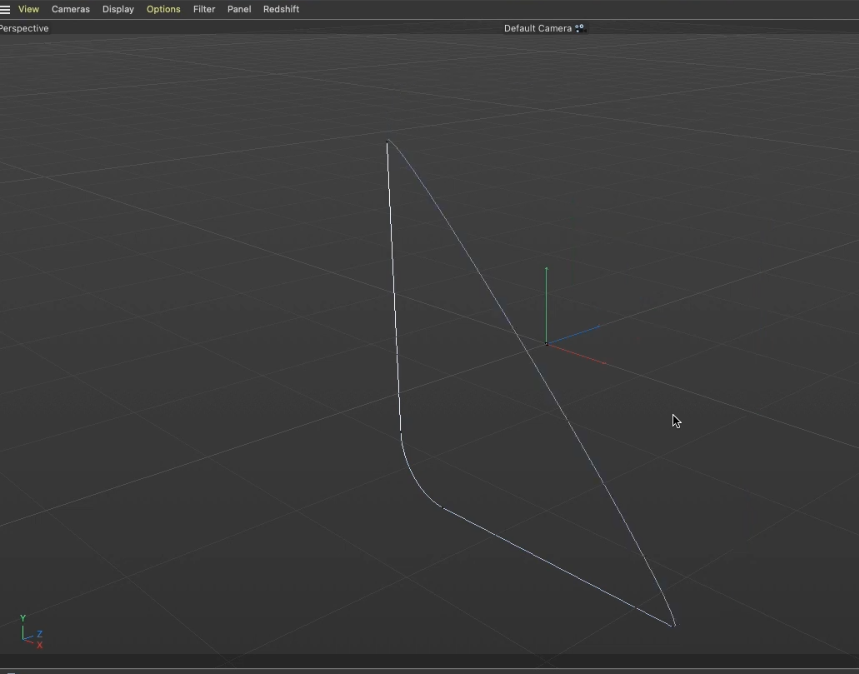Click the camera icon beside Default Camera
This screenshot has width=859, height=674.
[x=580, y=28]
